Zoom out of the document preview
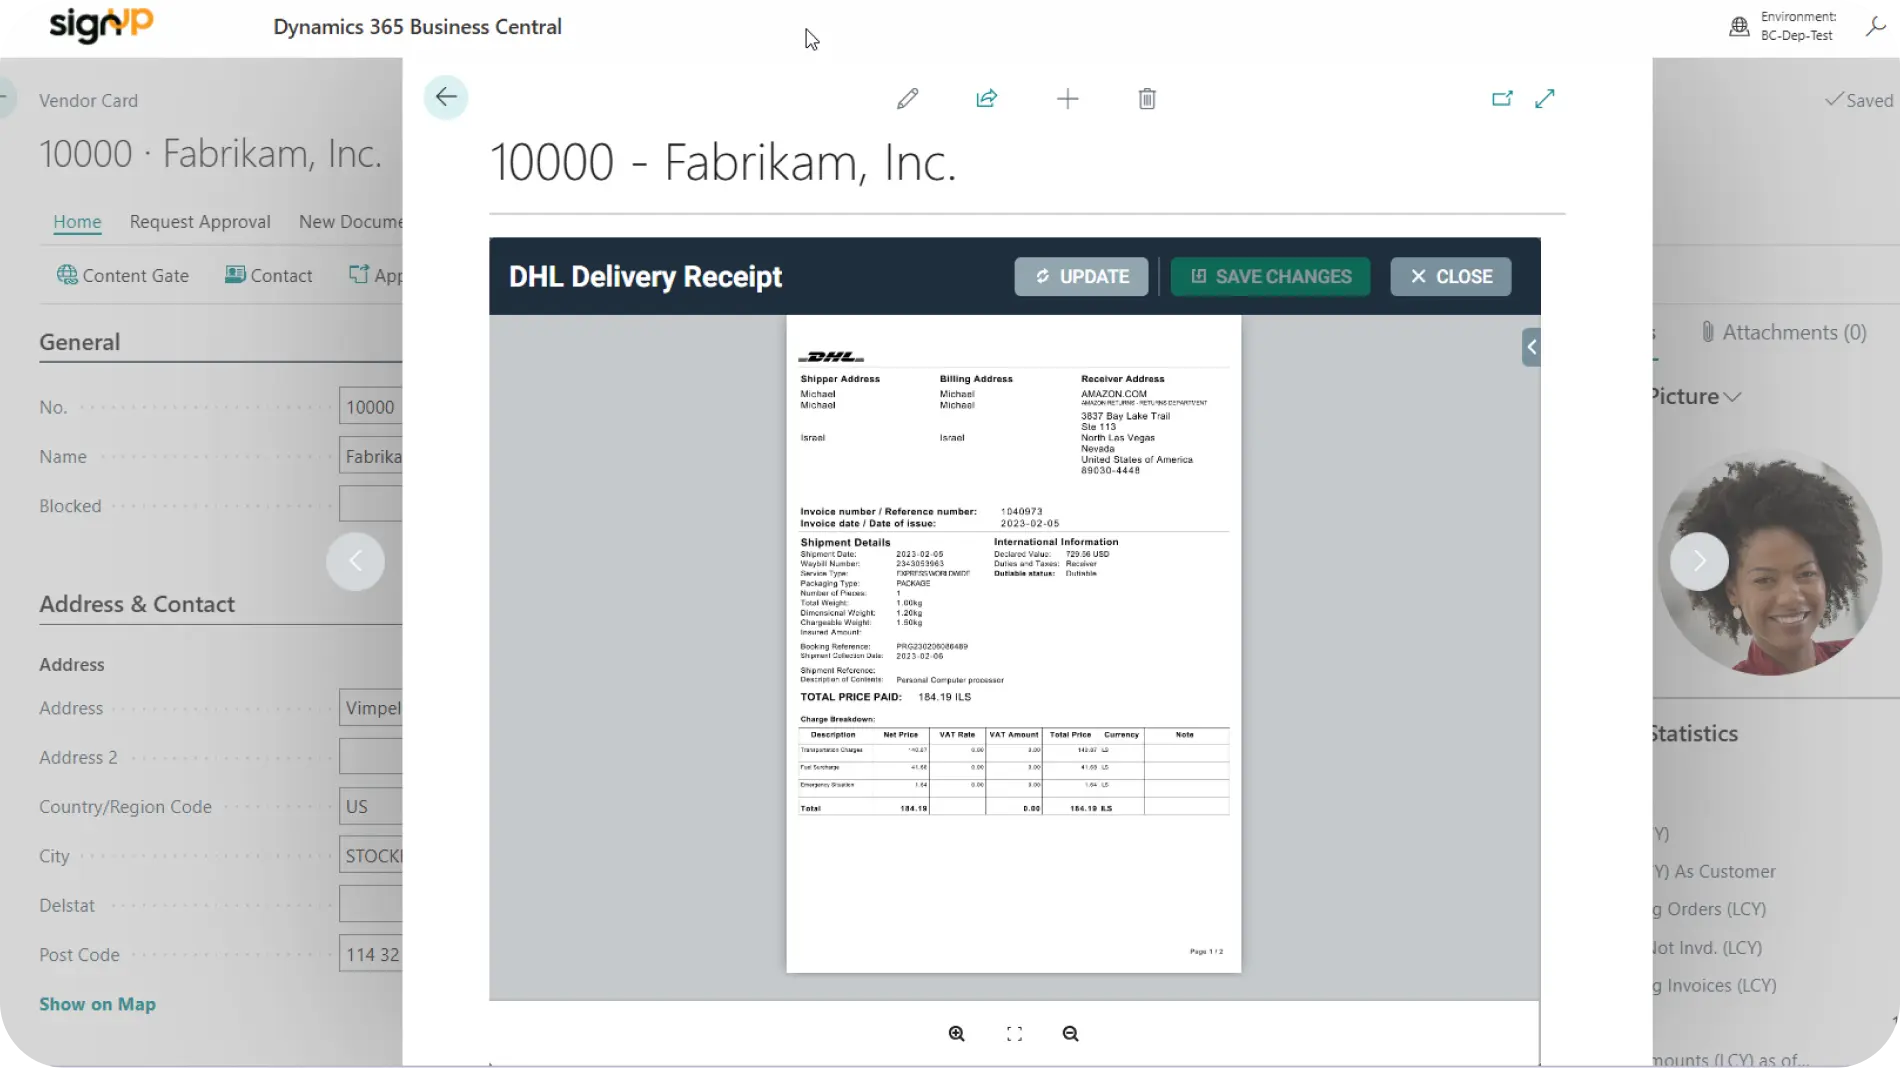 pyautogui.click(x=1070, y=1033)
